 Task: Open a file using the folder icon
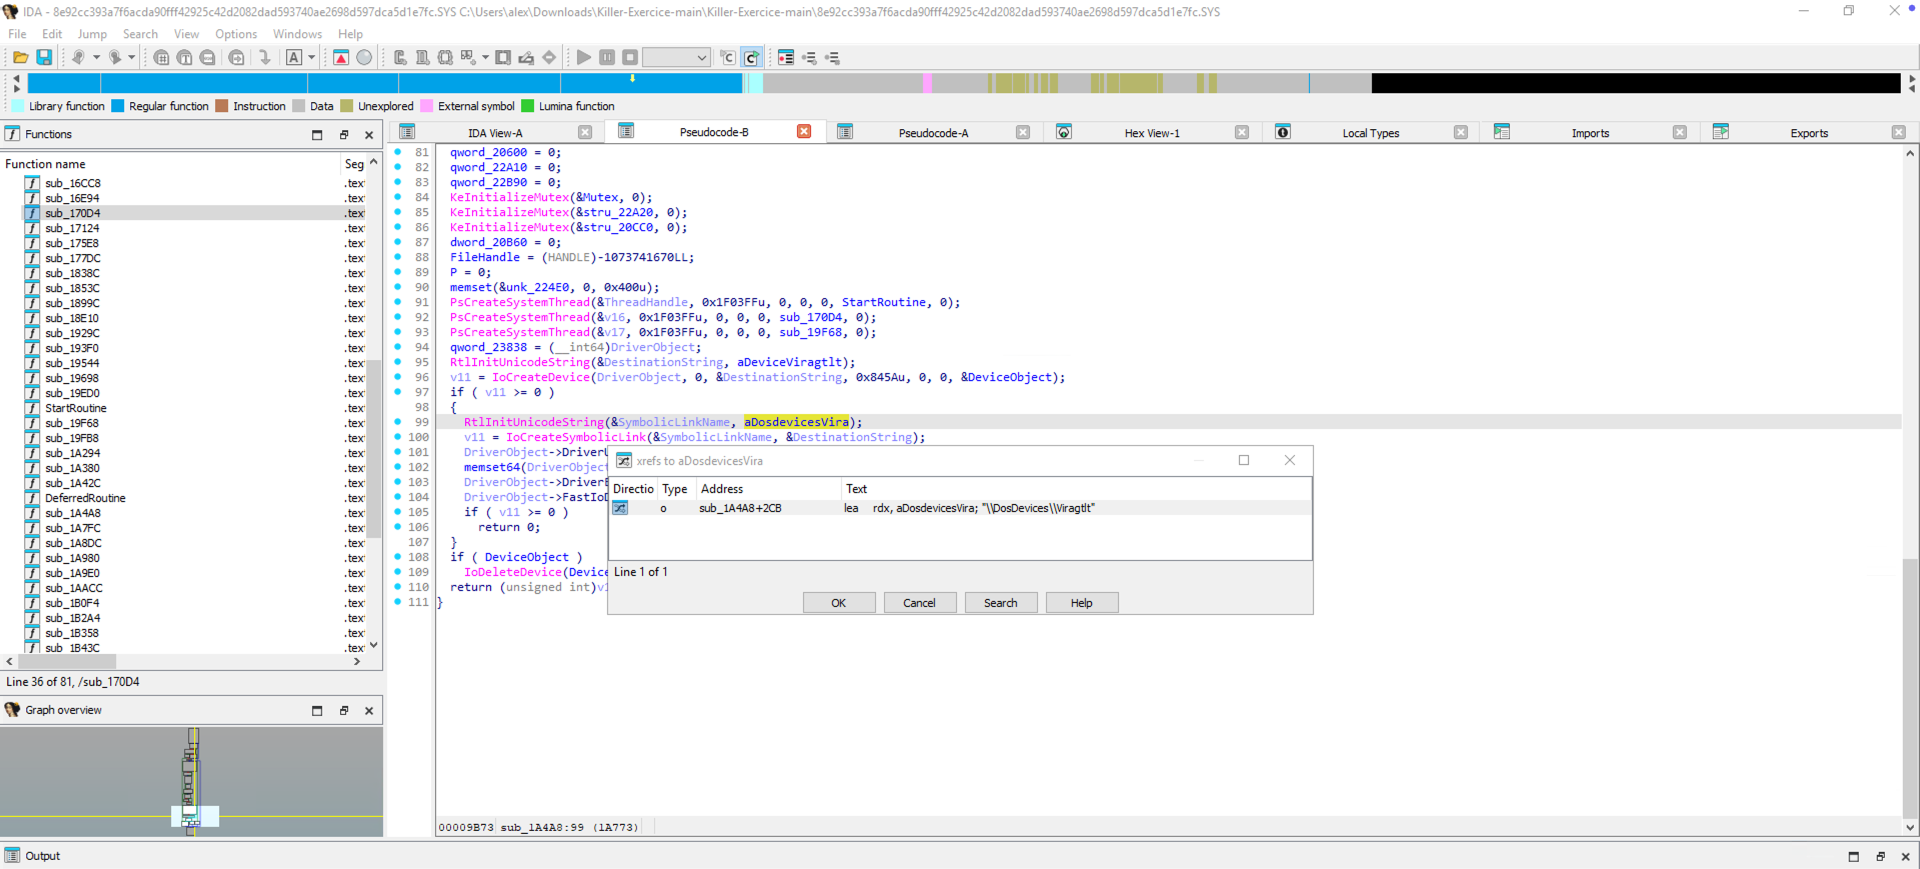(20, 58)
